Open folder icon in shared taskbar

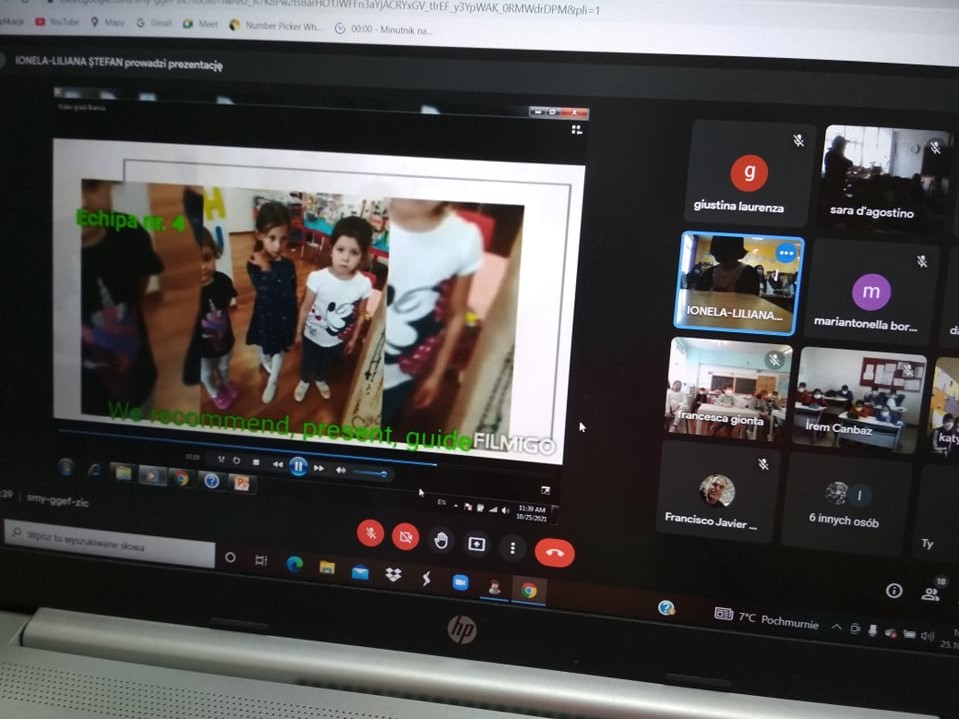pyautogui.click(x=123, y=473)
